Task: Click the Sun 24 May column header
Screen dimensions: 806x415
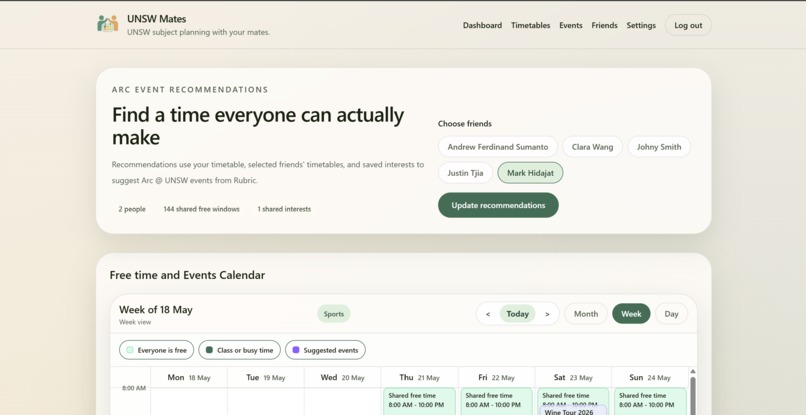Action: coord(650,377)
